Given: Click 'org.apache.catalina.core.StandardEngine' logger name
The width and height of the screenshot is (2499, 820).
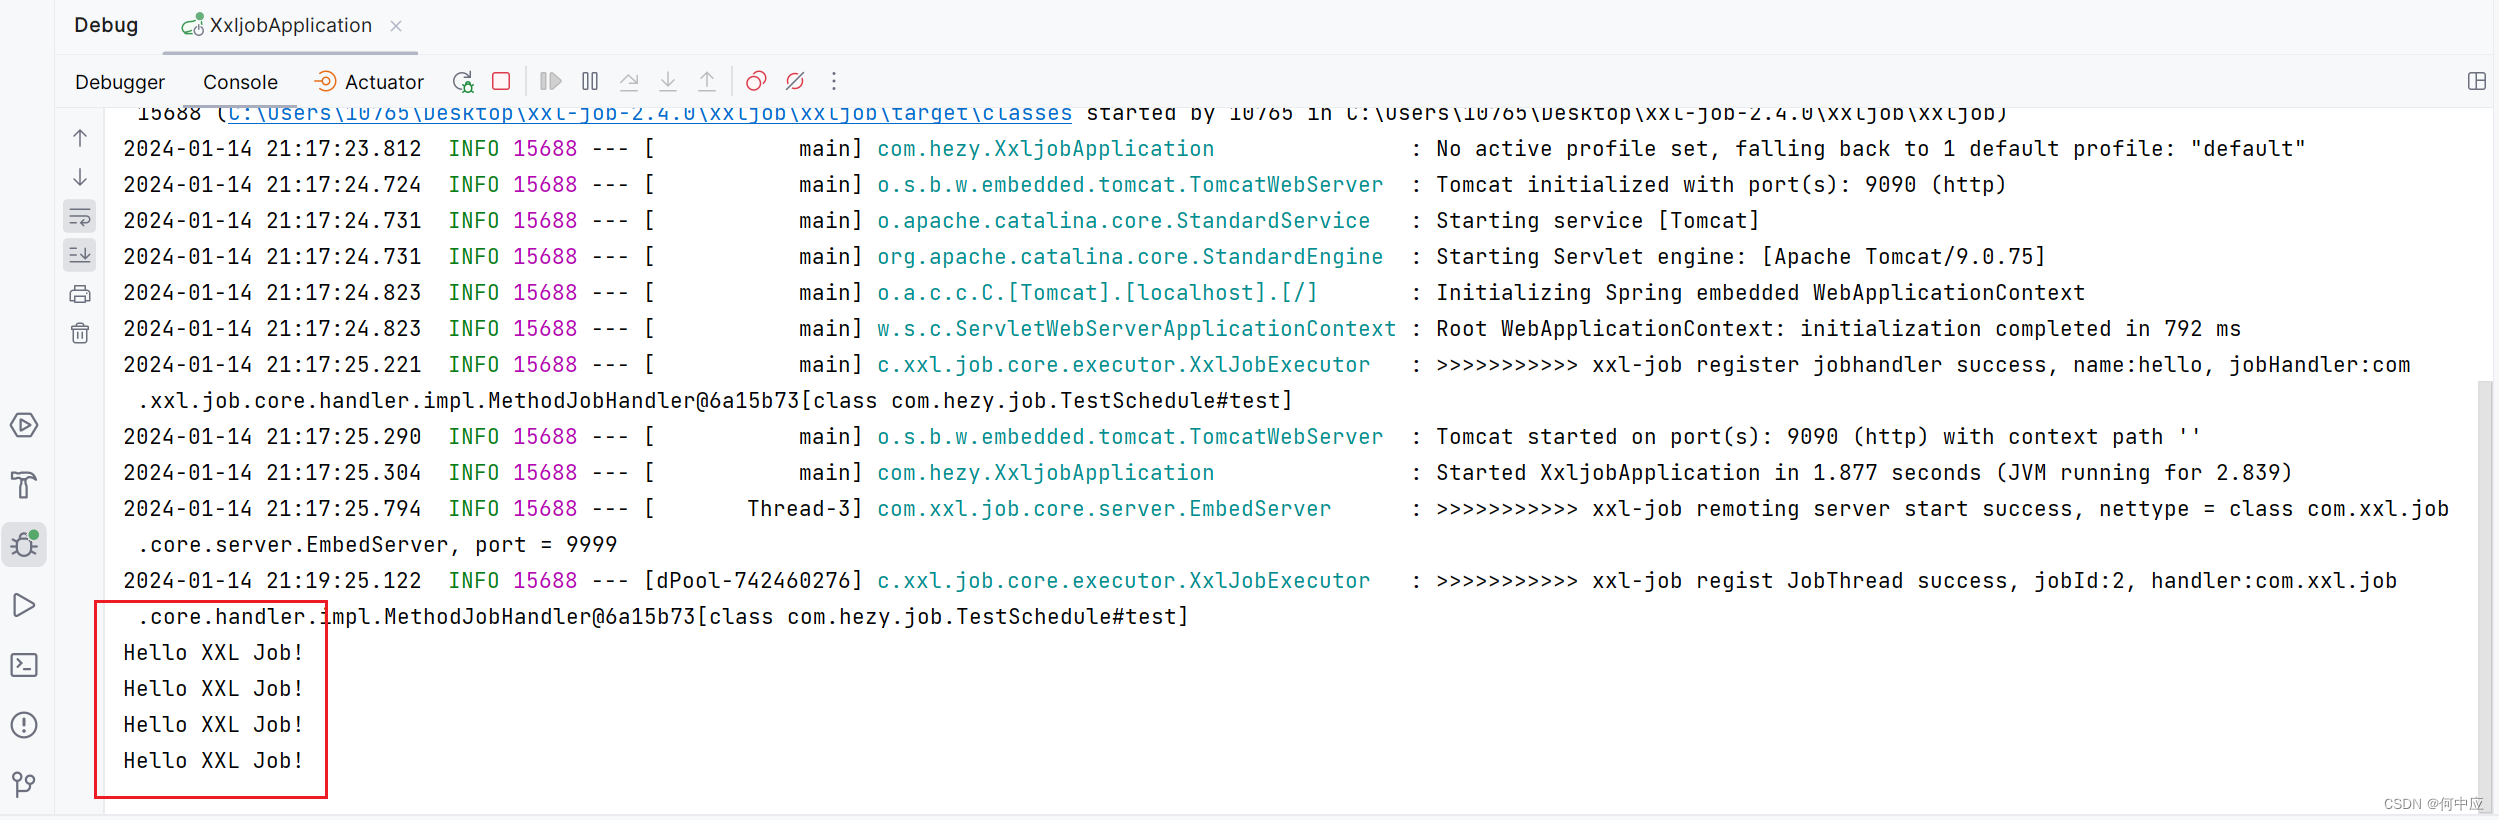Looking at the screenshot, I should (x=1130, y=257).
